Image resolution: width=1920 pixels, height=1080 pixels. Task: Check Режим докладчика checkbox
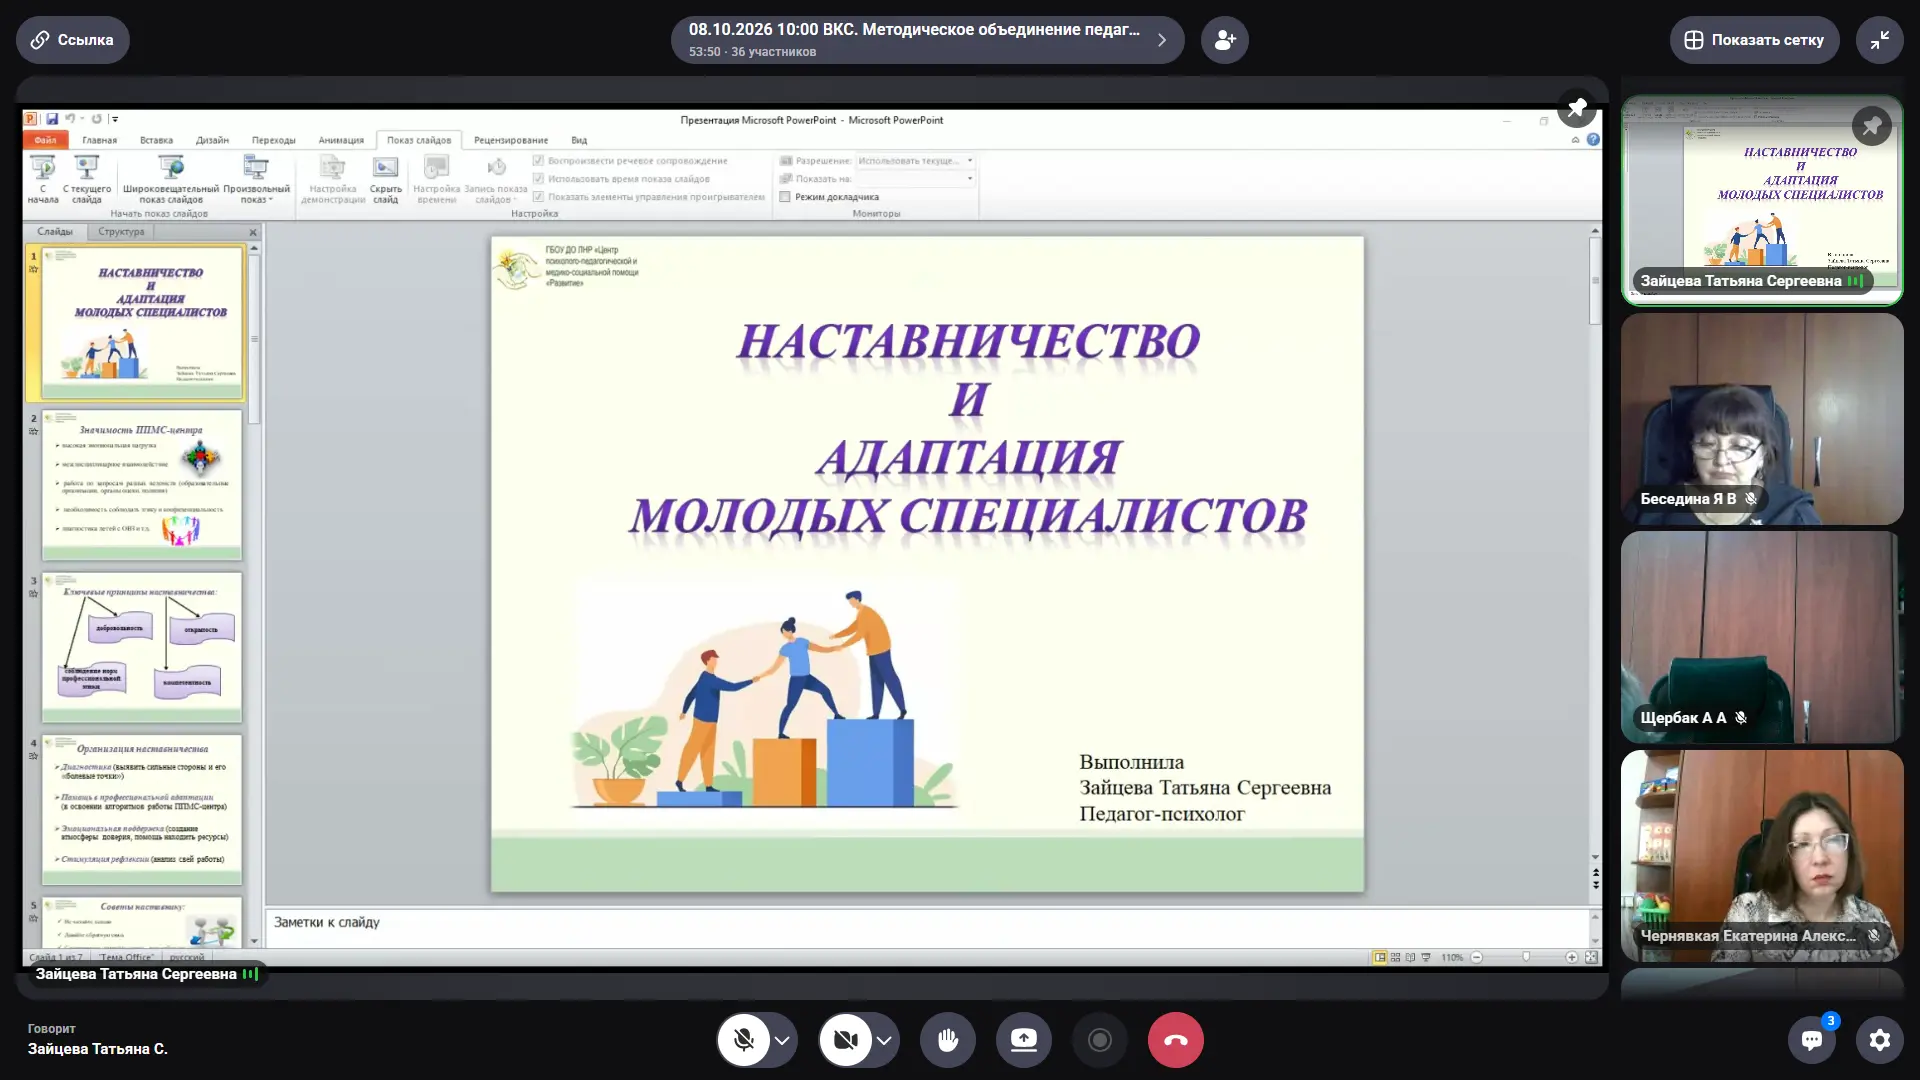785,197
